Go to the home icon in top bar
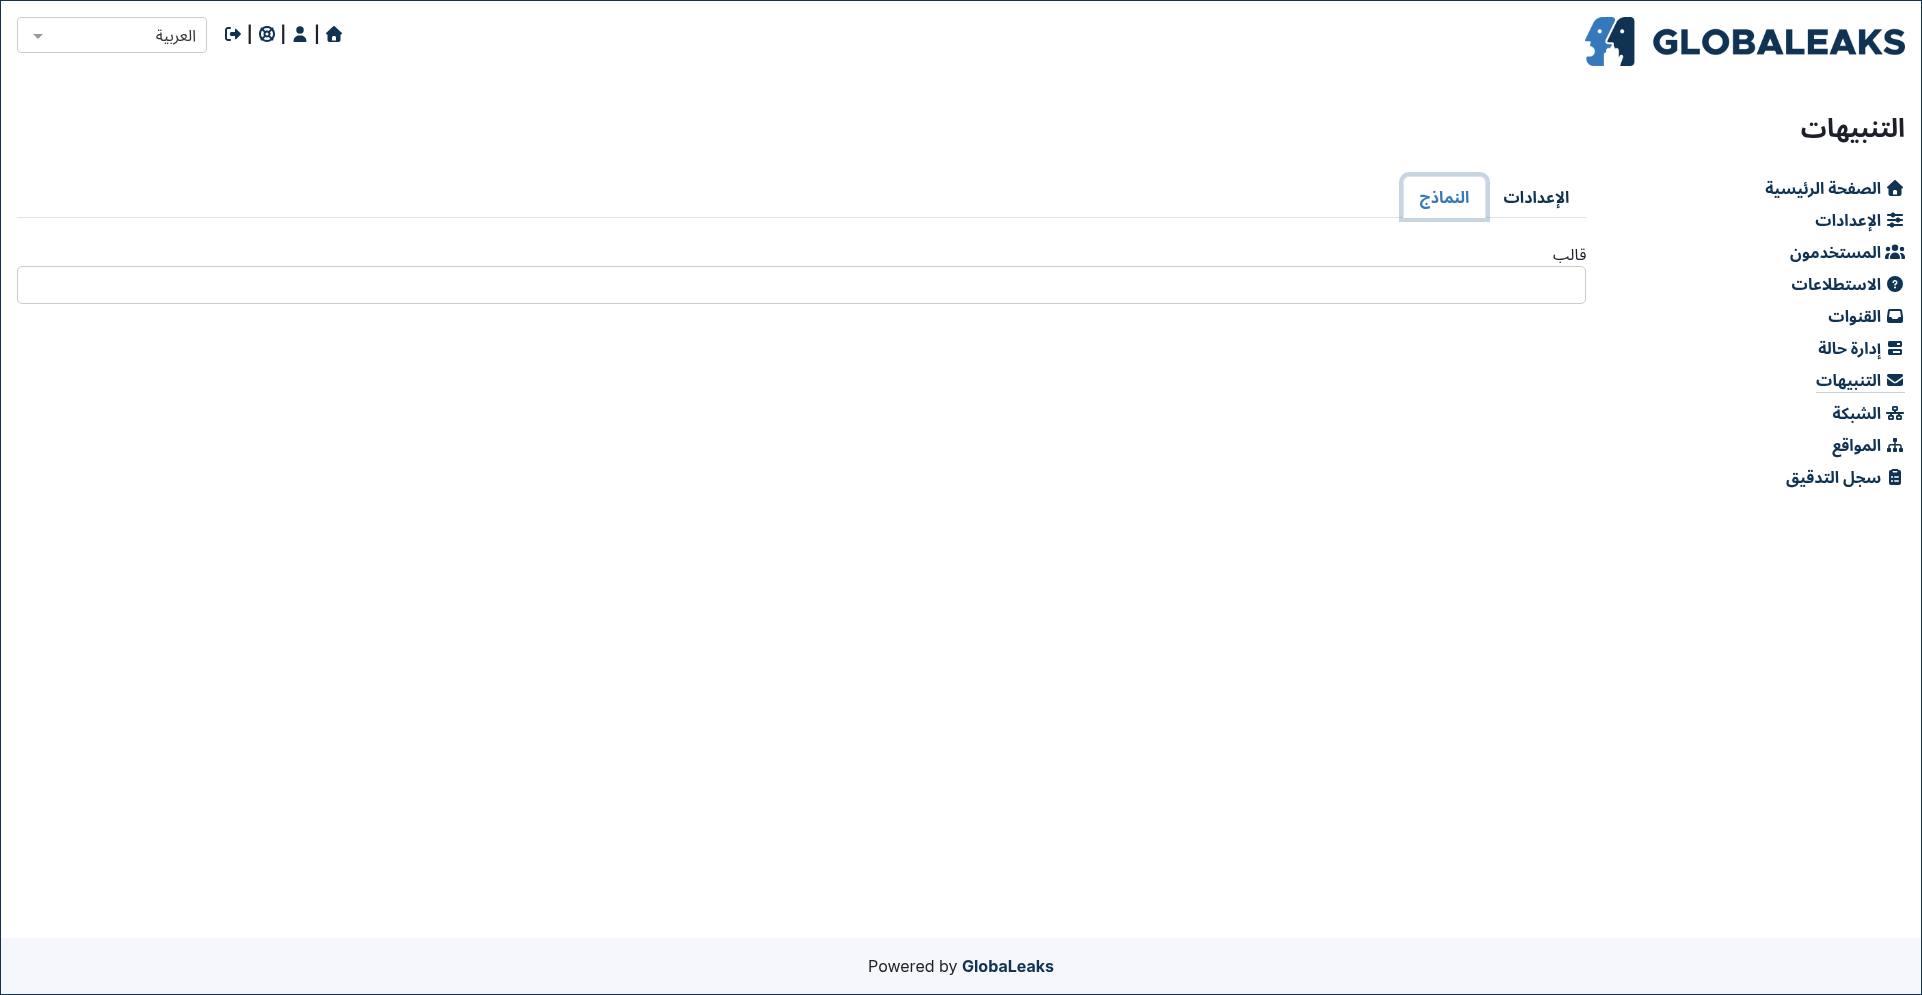Image resolution: width=1922 pixels, height=995 pixels. pyautogui.click(x=334, y=34)
